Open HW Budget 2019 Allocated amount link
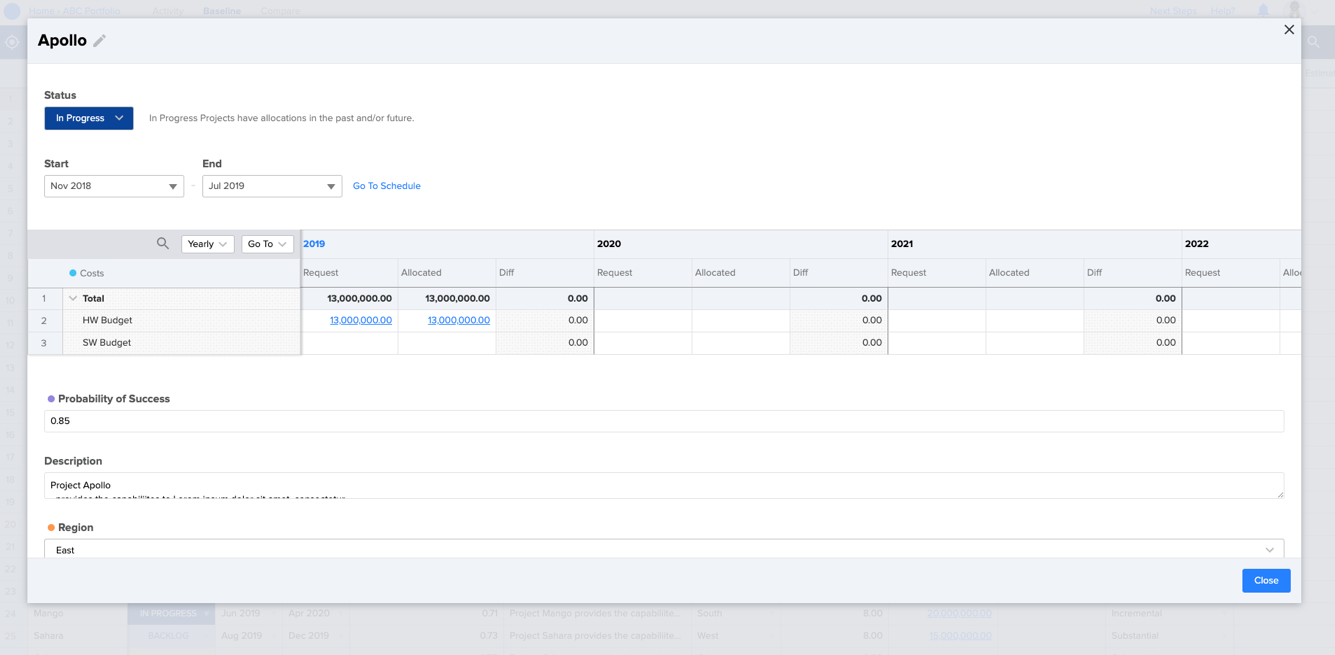 coord(459,320)
